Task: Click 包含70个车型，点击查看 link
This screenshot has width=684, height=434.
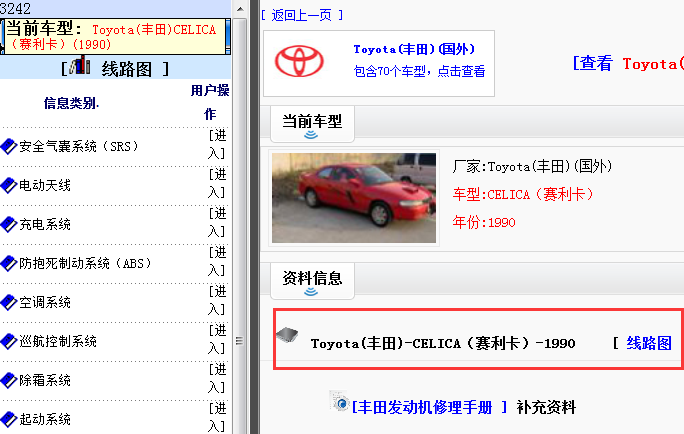Action: (419, 71)
